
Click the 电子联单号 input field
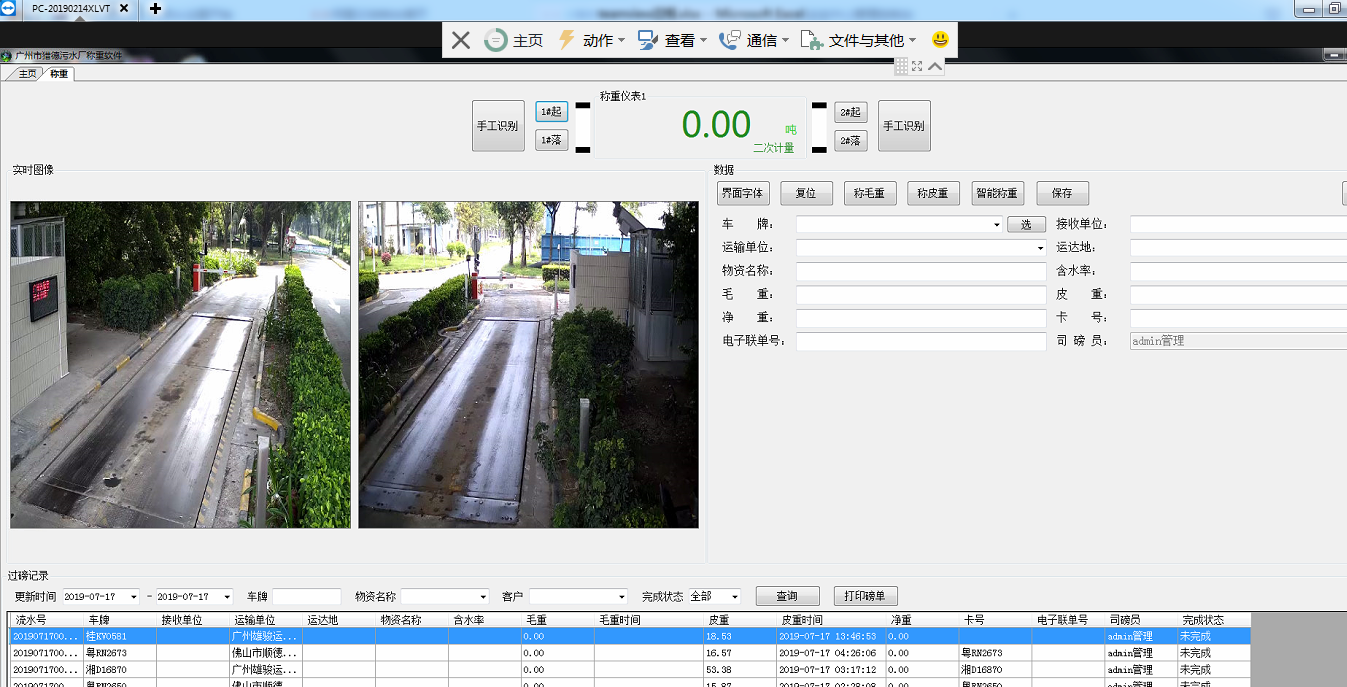tap(921, 341)
